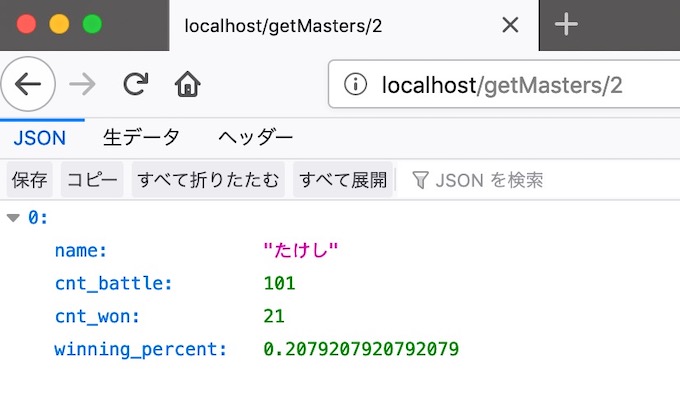Open the home page via house icon

point(187,84)
